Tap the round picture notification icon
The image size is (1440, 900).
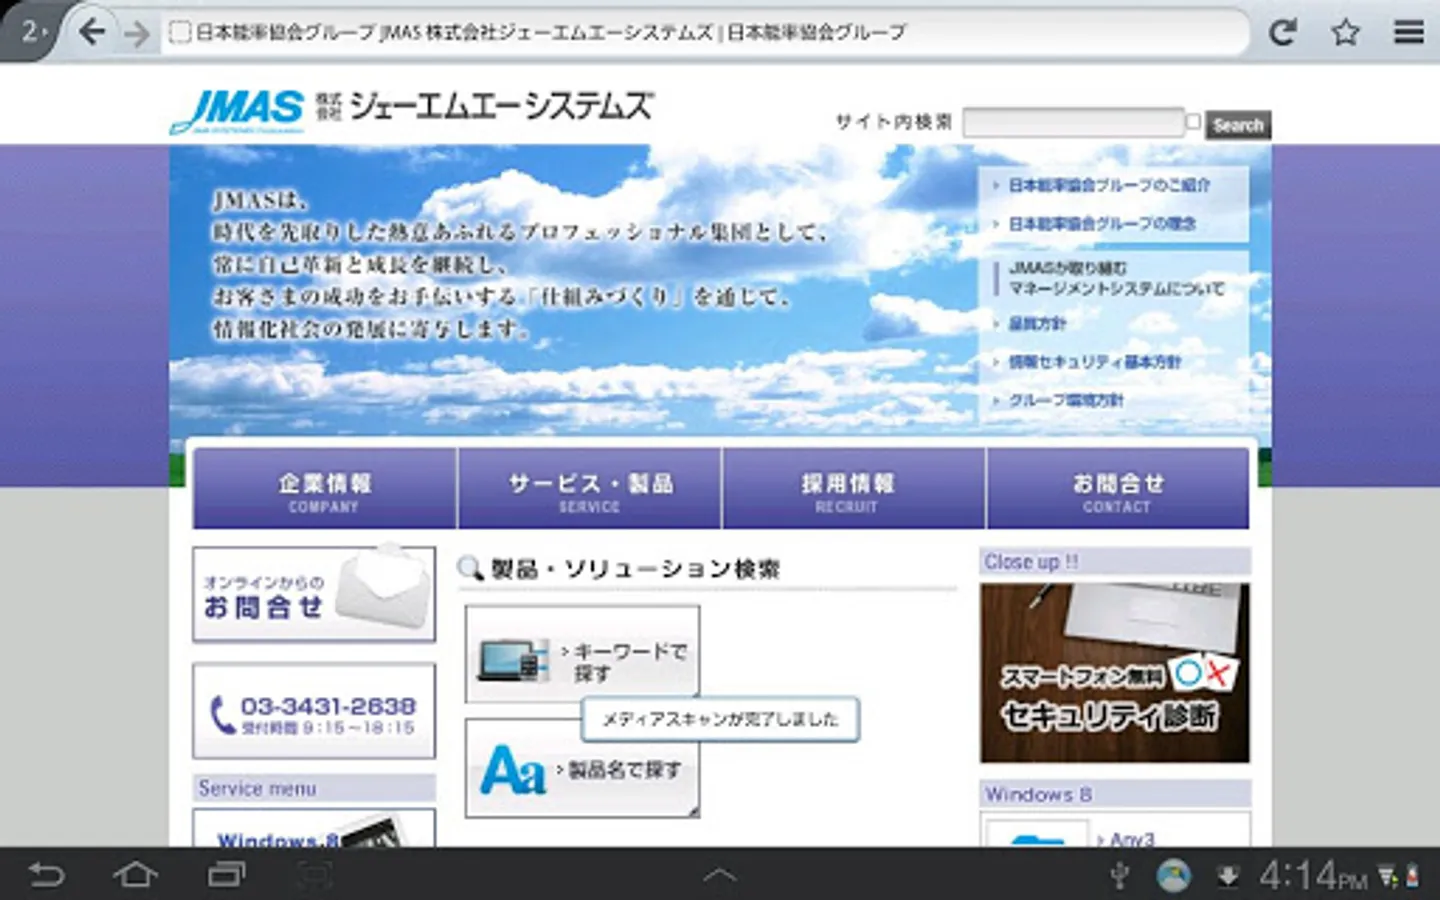click(1174, 876)
